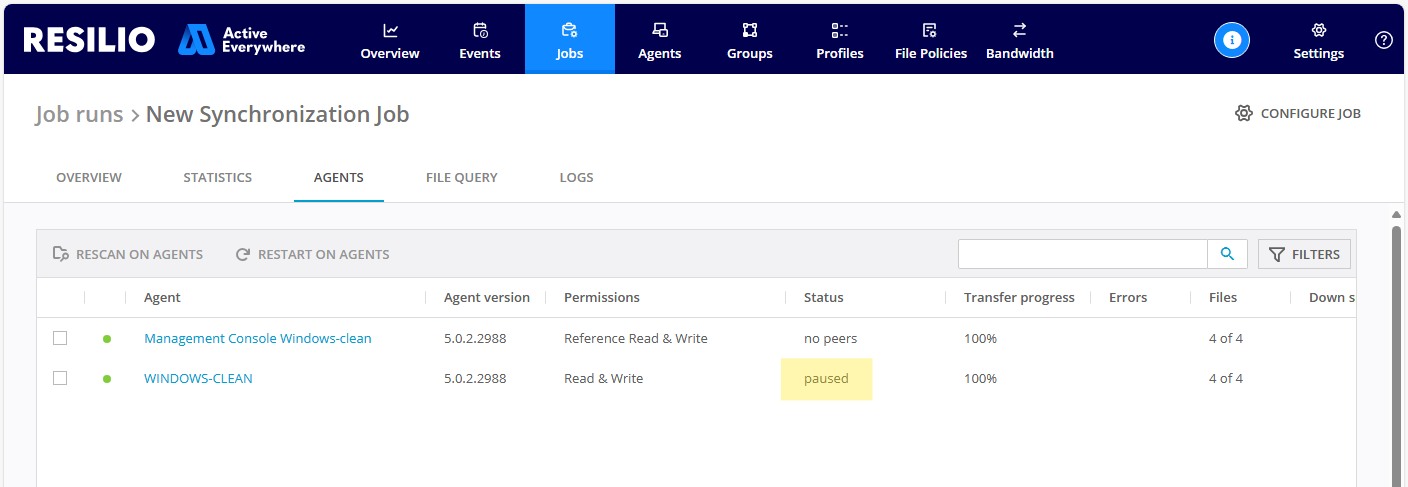Go to the Agents navigation icon
The width and height of the screenshot is (1408, 487).
click(x=660, y=31)
